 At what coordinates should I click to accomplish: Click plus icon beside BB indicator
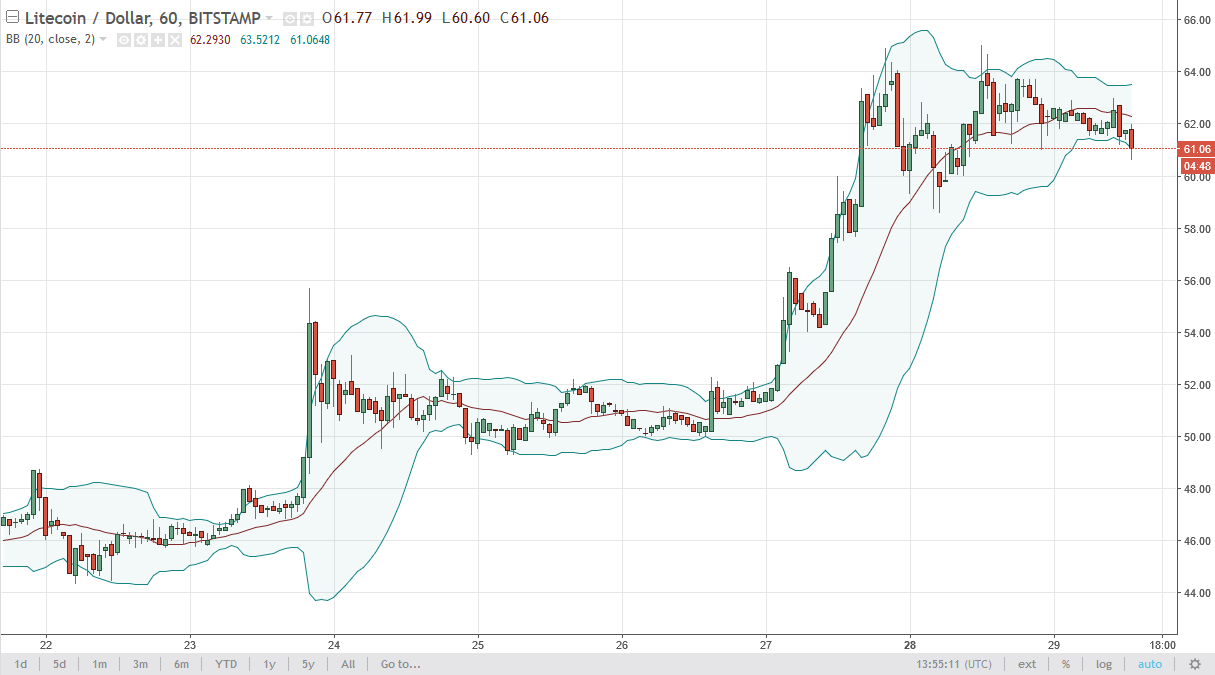click(x=158, y=40)
